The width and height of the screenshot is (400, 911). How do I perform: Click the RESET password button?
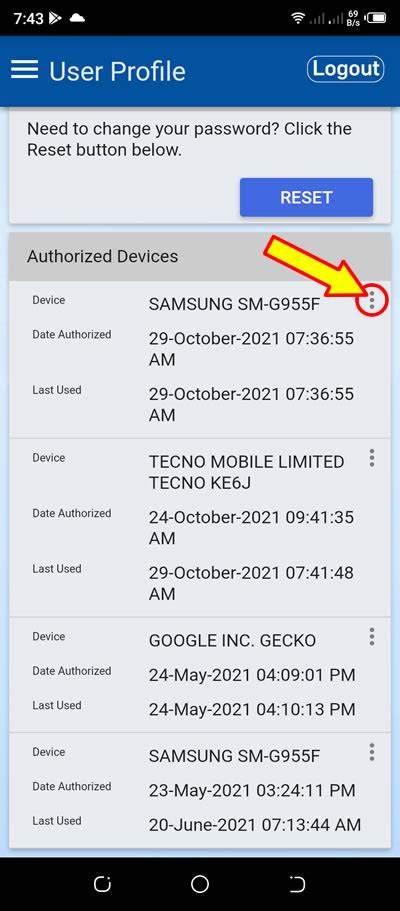tap(306, 197)
